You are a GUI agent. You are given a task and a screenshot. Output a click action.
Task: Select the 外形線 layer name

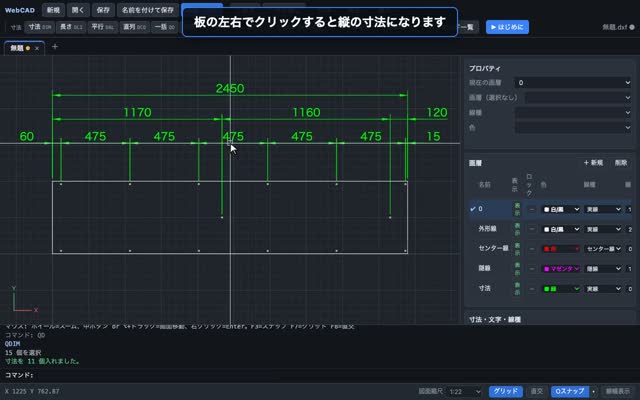(487, 229)
